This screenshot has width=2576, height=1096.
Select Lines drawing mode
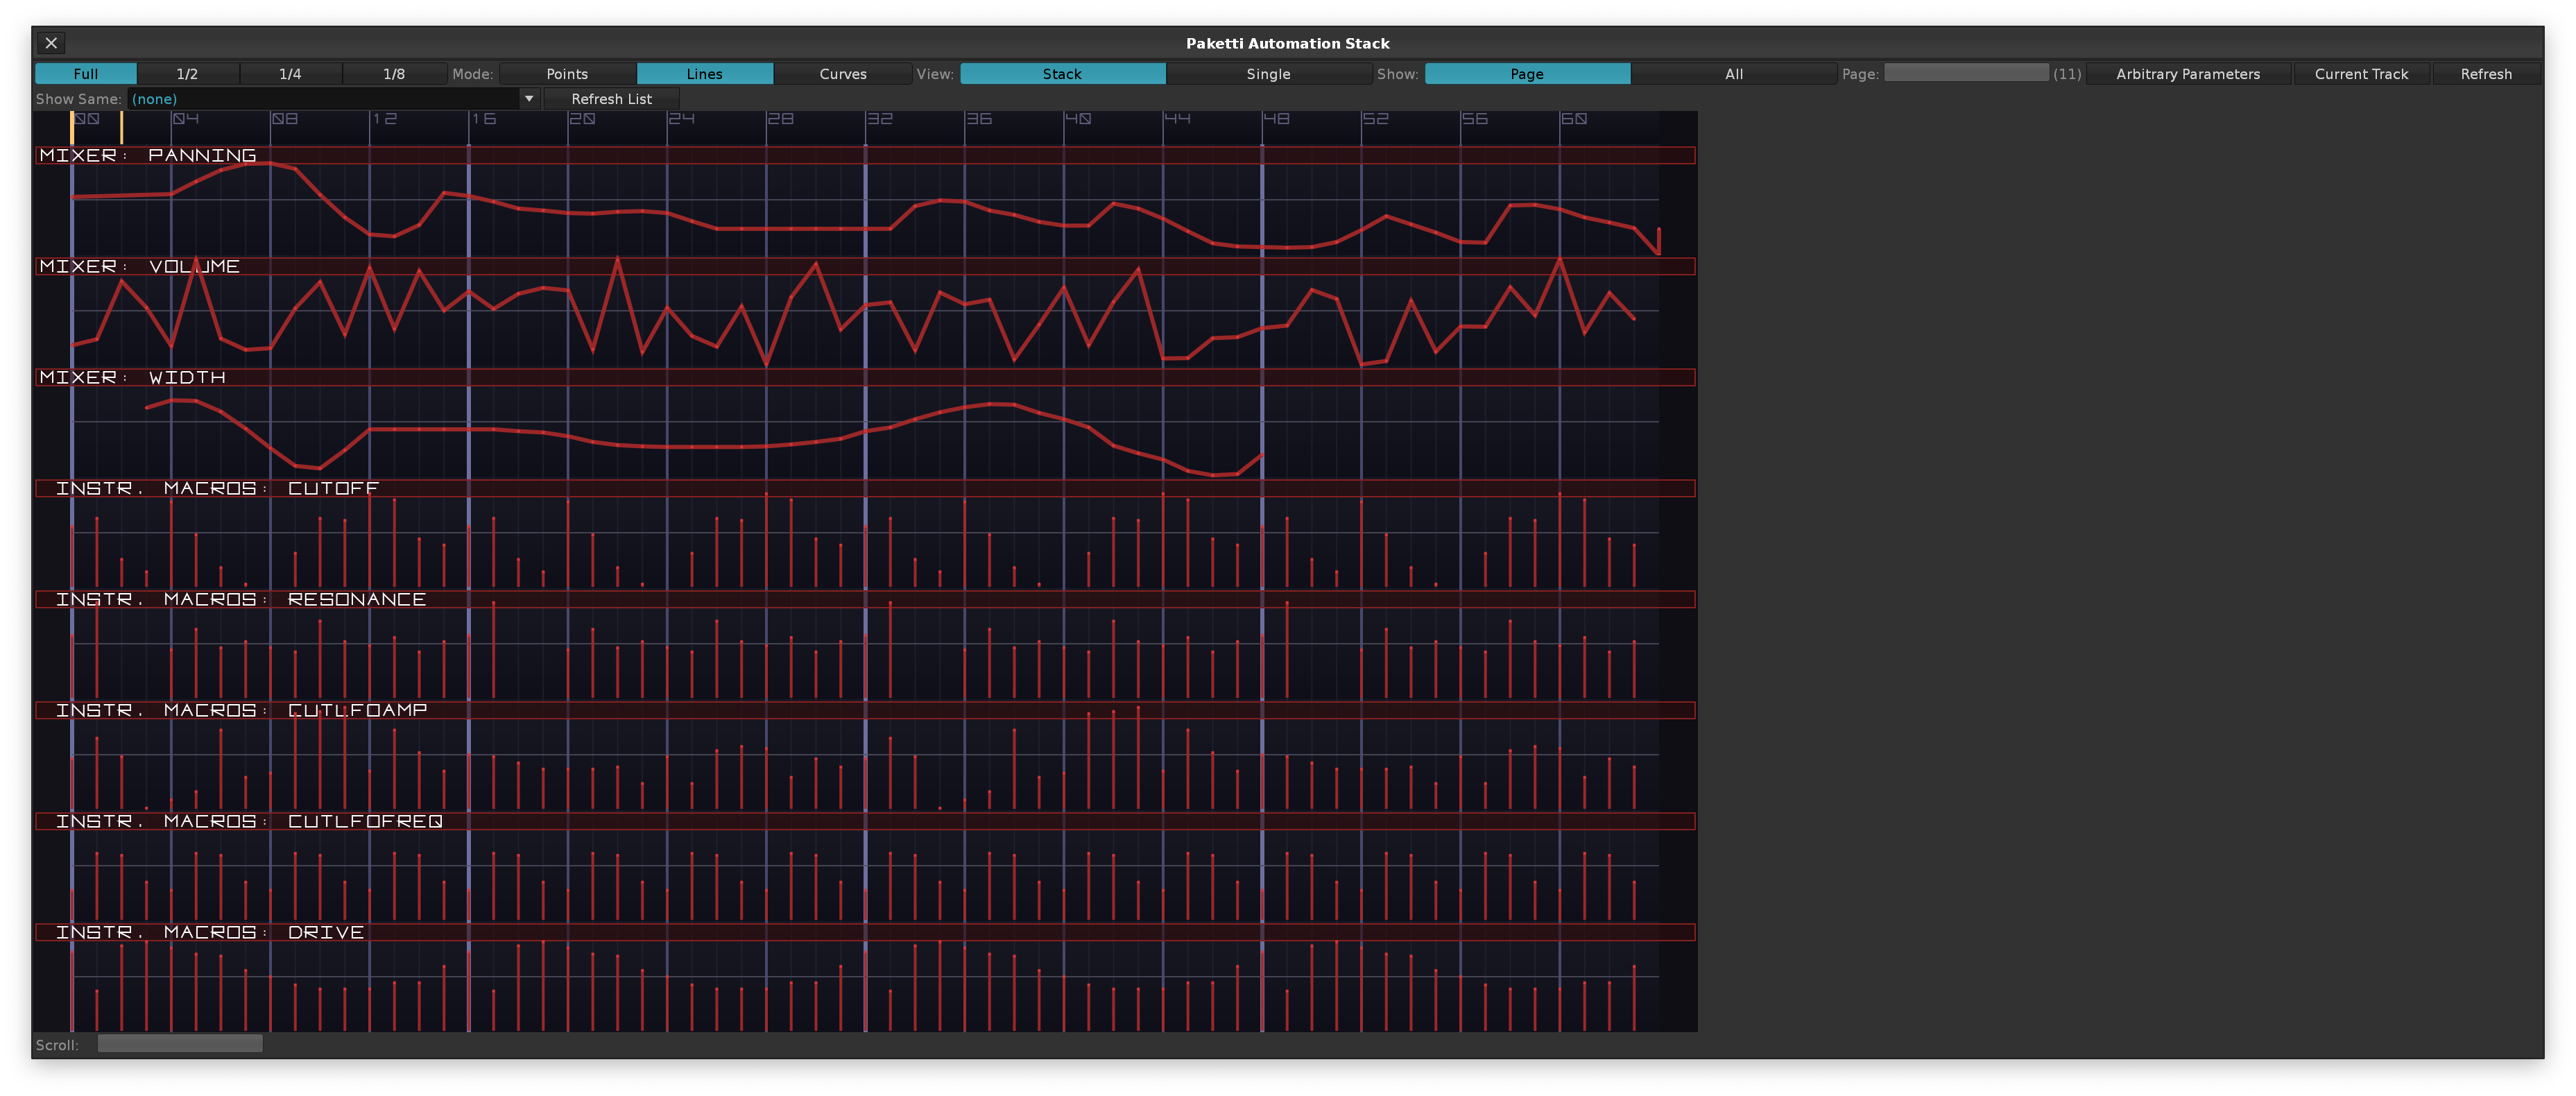point(704,74)
